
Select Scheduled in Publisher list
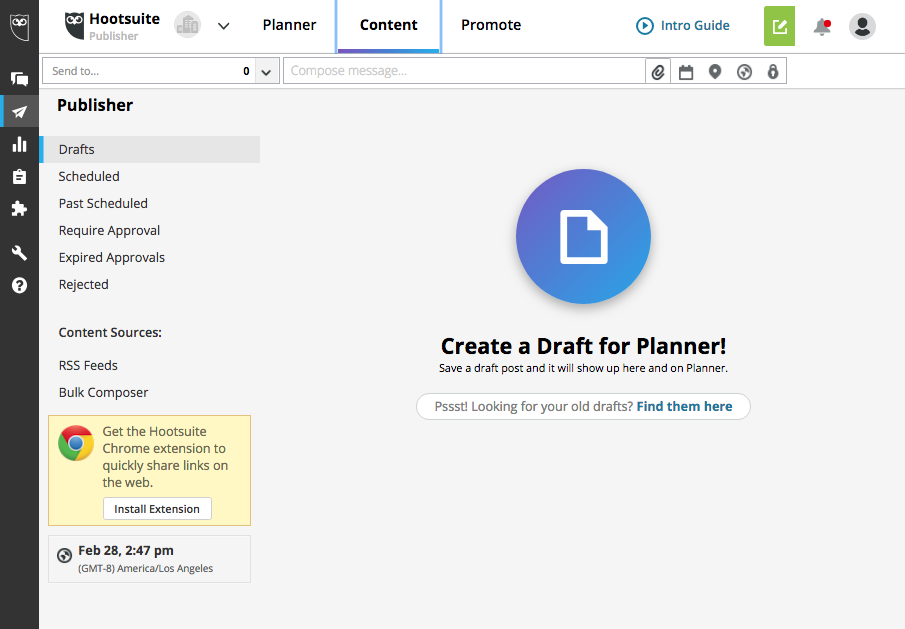tap(89, 177)
